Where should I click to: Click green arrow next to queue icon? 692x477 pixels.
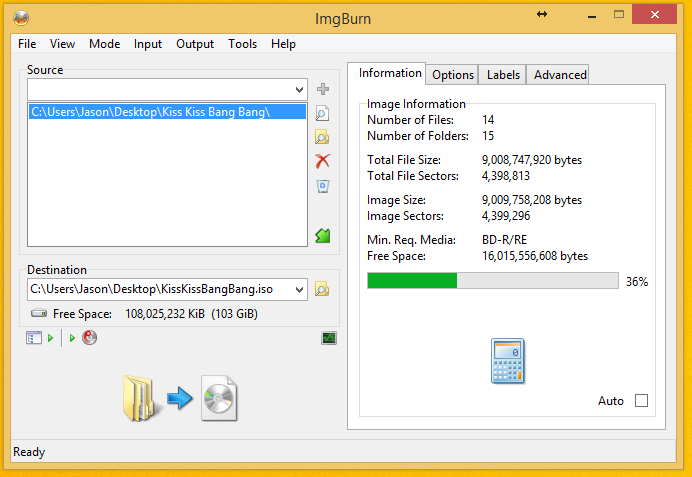pyautogui.click(x=51, y=338)
